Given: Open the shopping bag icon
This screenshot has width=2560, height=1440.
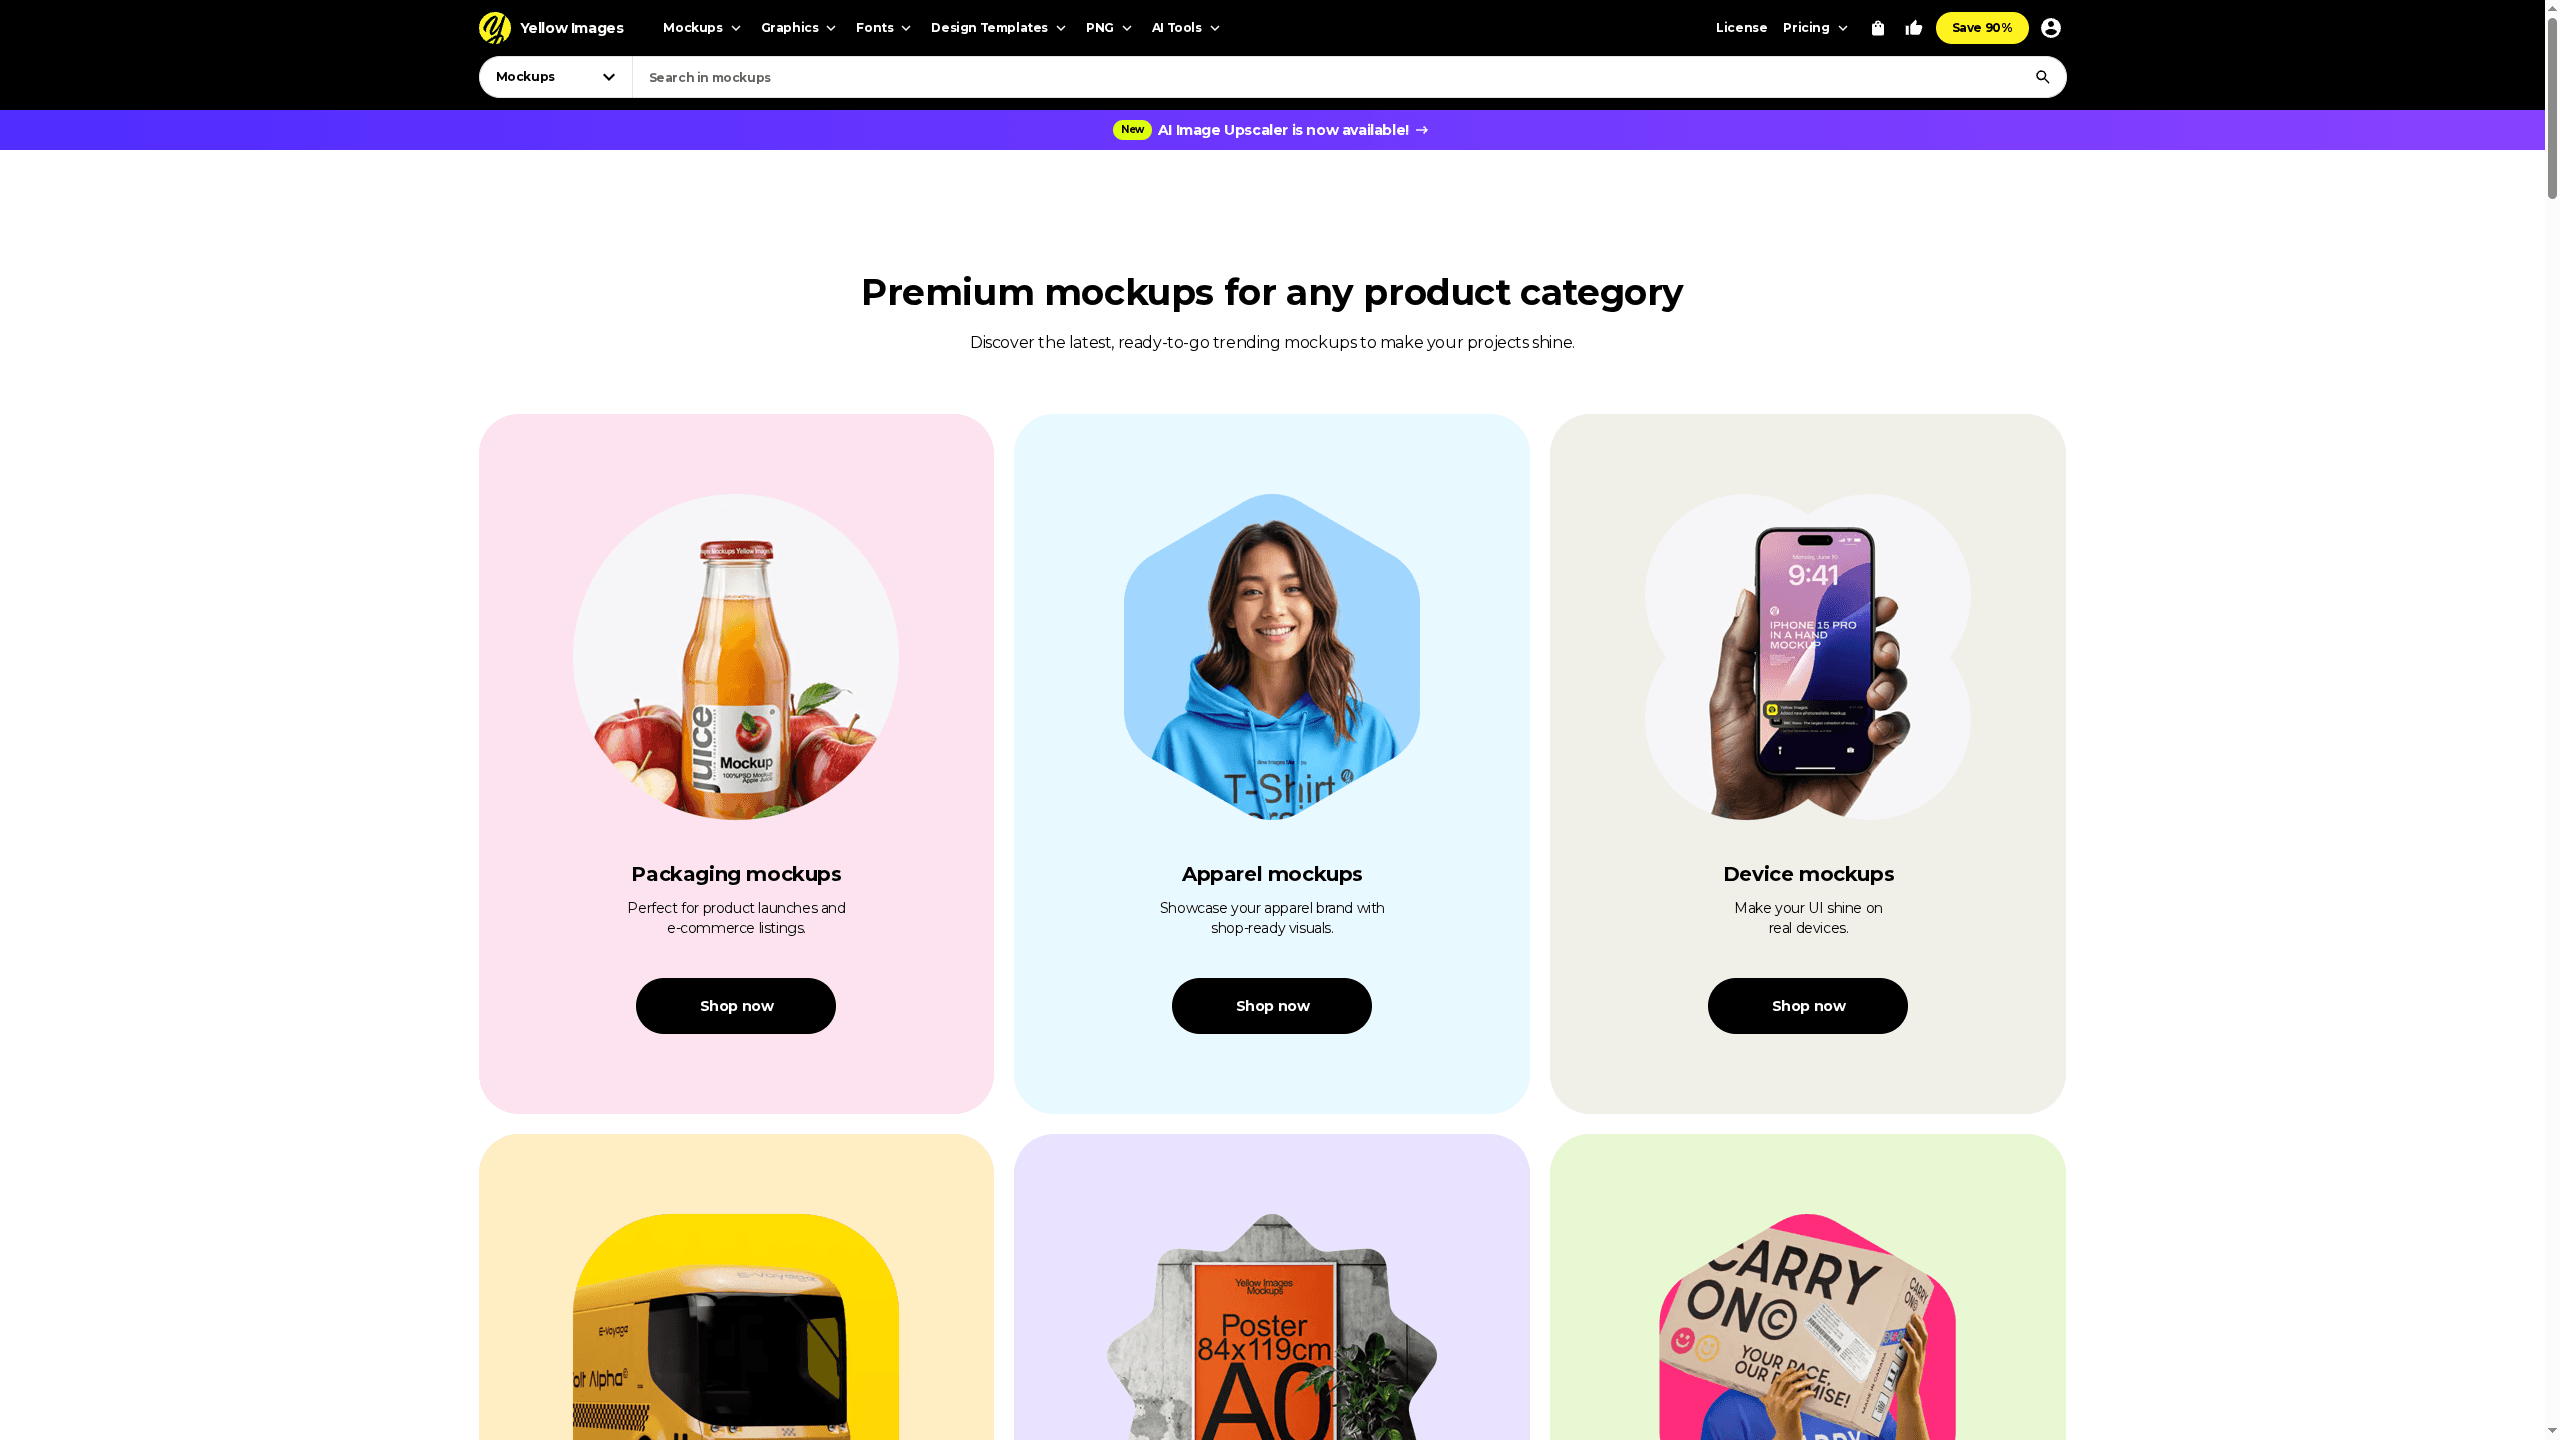Looking at the screenshot, I should (x=1878, y=28).
